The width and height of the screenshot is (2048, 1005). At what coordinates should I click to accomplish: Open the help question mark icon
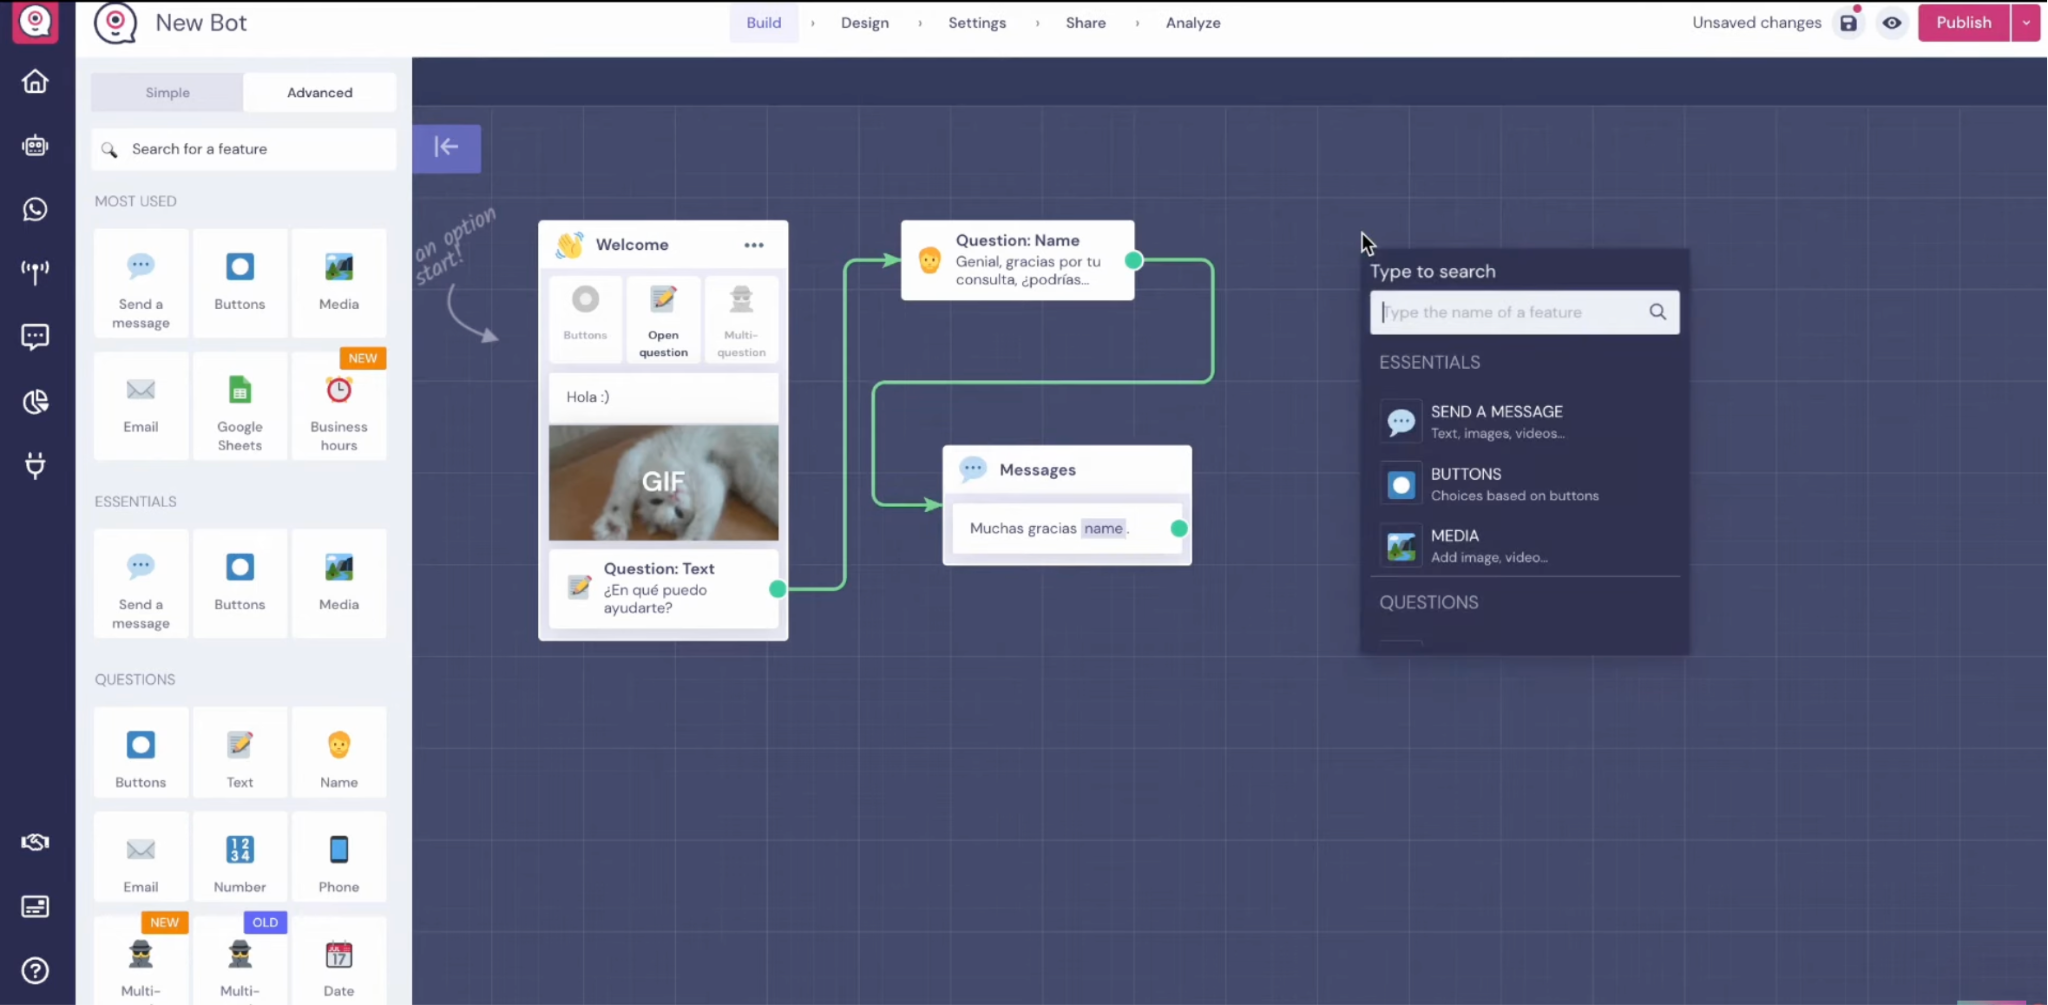35,970
